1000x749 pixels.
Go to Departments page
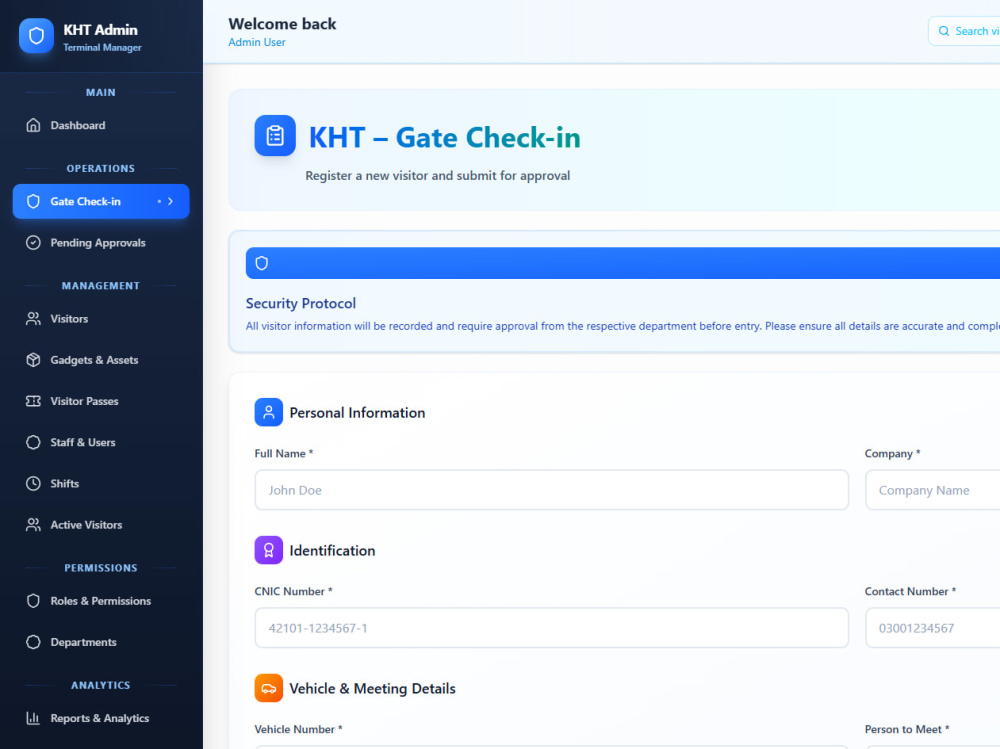(x=101, y=642)
